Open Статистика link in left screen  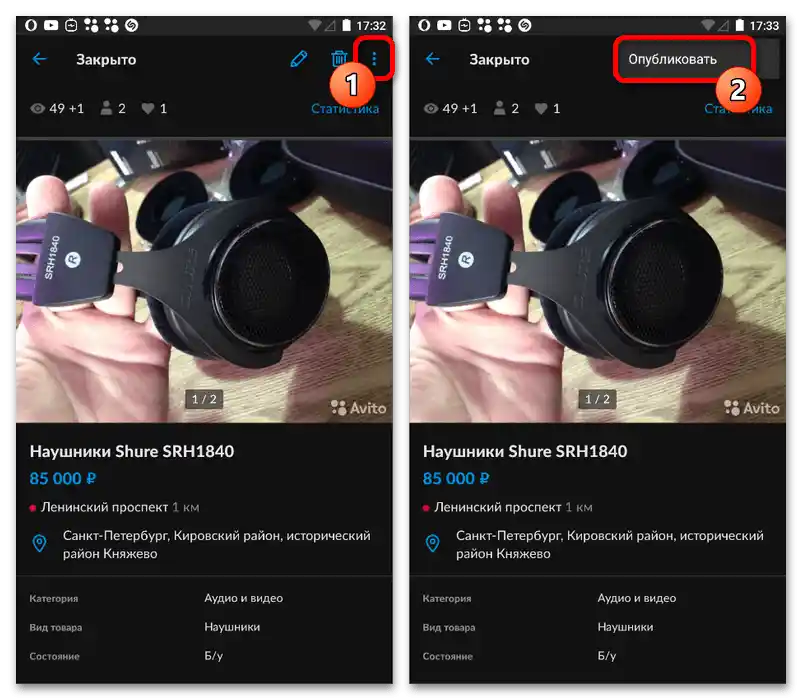pos(345,108)
